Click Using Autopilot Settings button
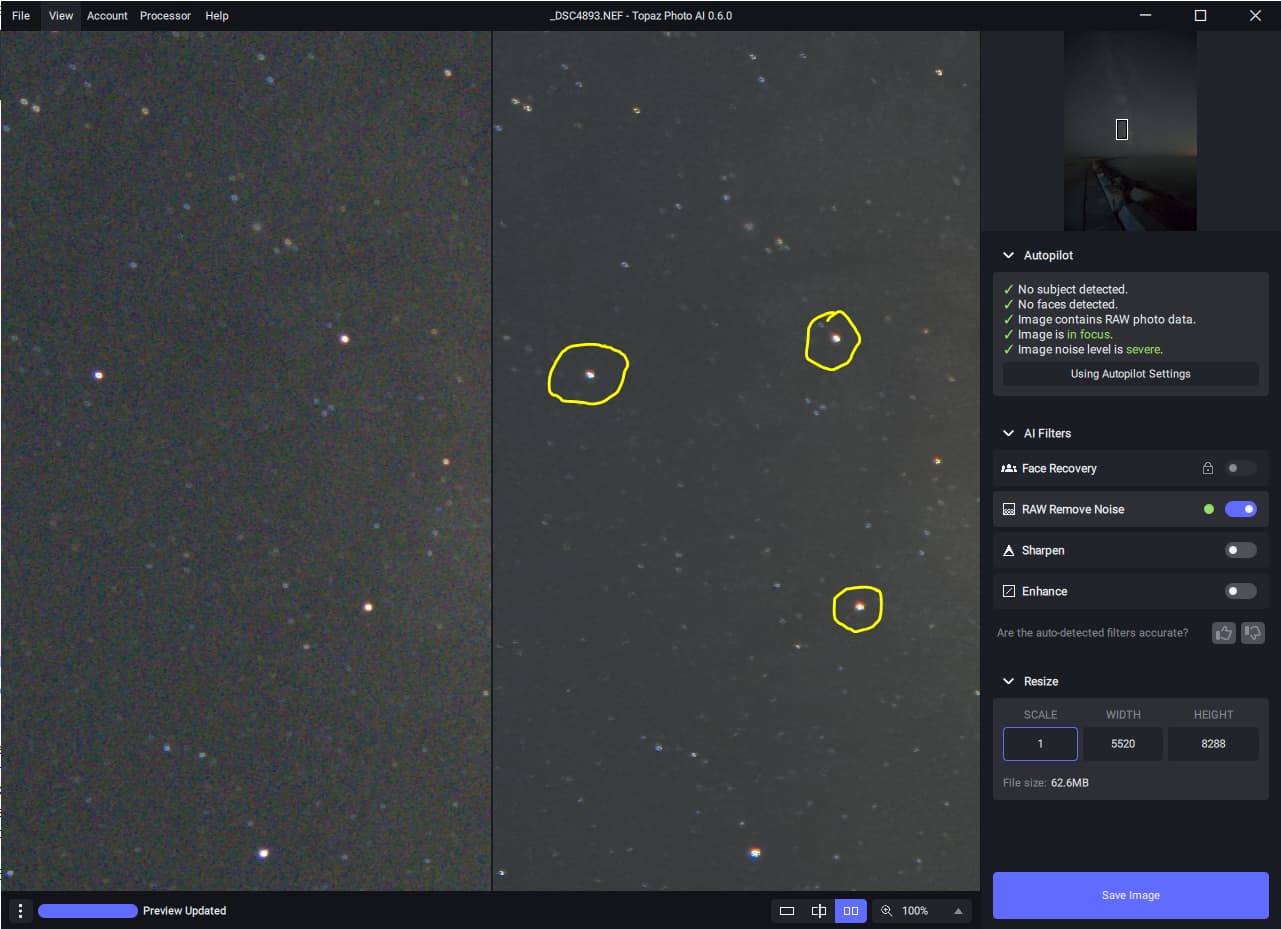Screen dimensions: 1281x929 coord(1130,374)
